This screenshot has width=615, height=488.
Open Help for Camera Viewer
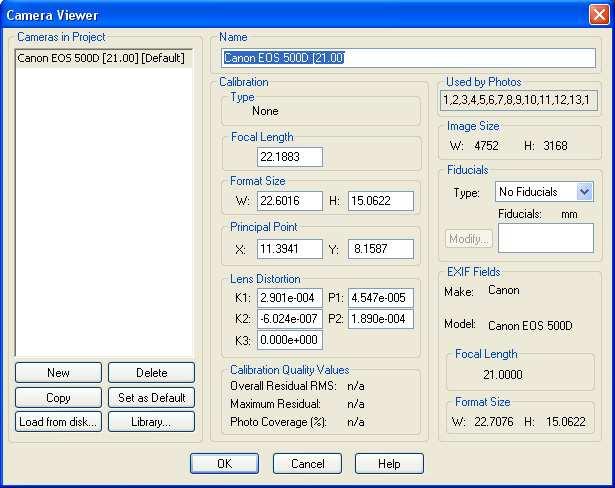(x=389, y=464)
